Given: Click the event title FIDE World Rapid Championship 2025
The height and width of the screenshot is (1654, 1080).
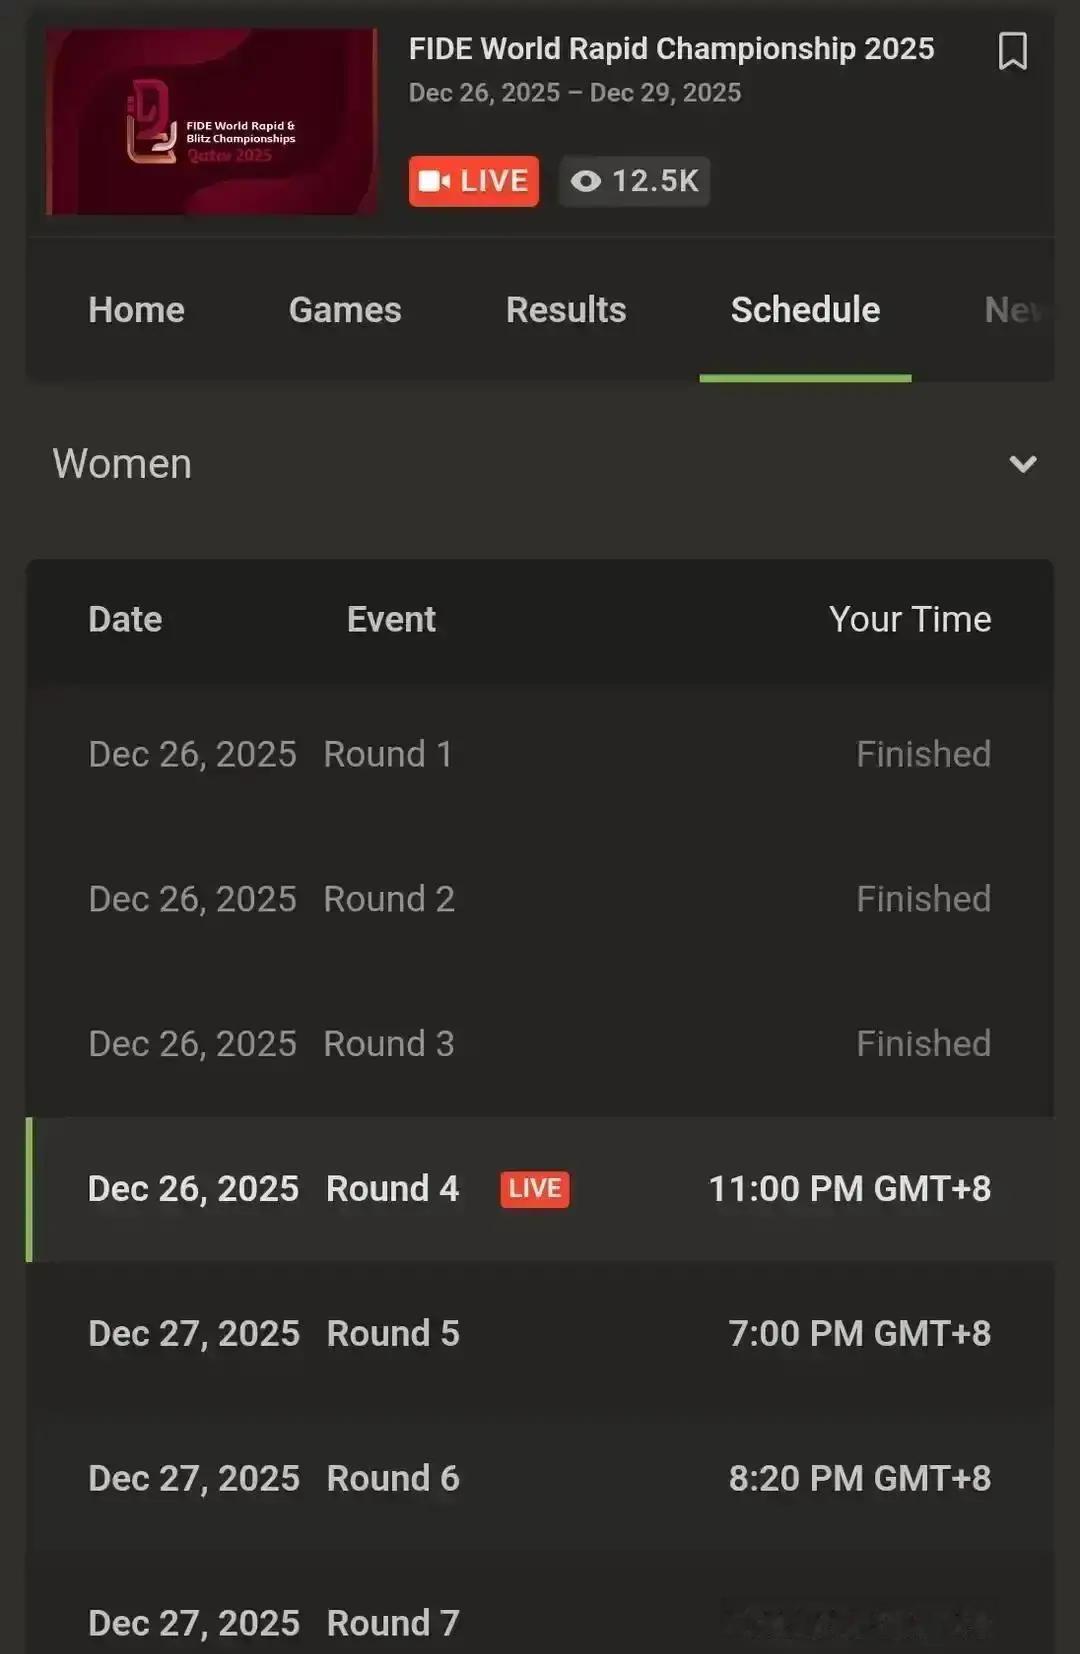Looking at the screenshot, I should (x=671, y=49).
